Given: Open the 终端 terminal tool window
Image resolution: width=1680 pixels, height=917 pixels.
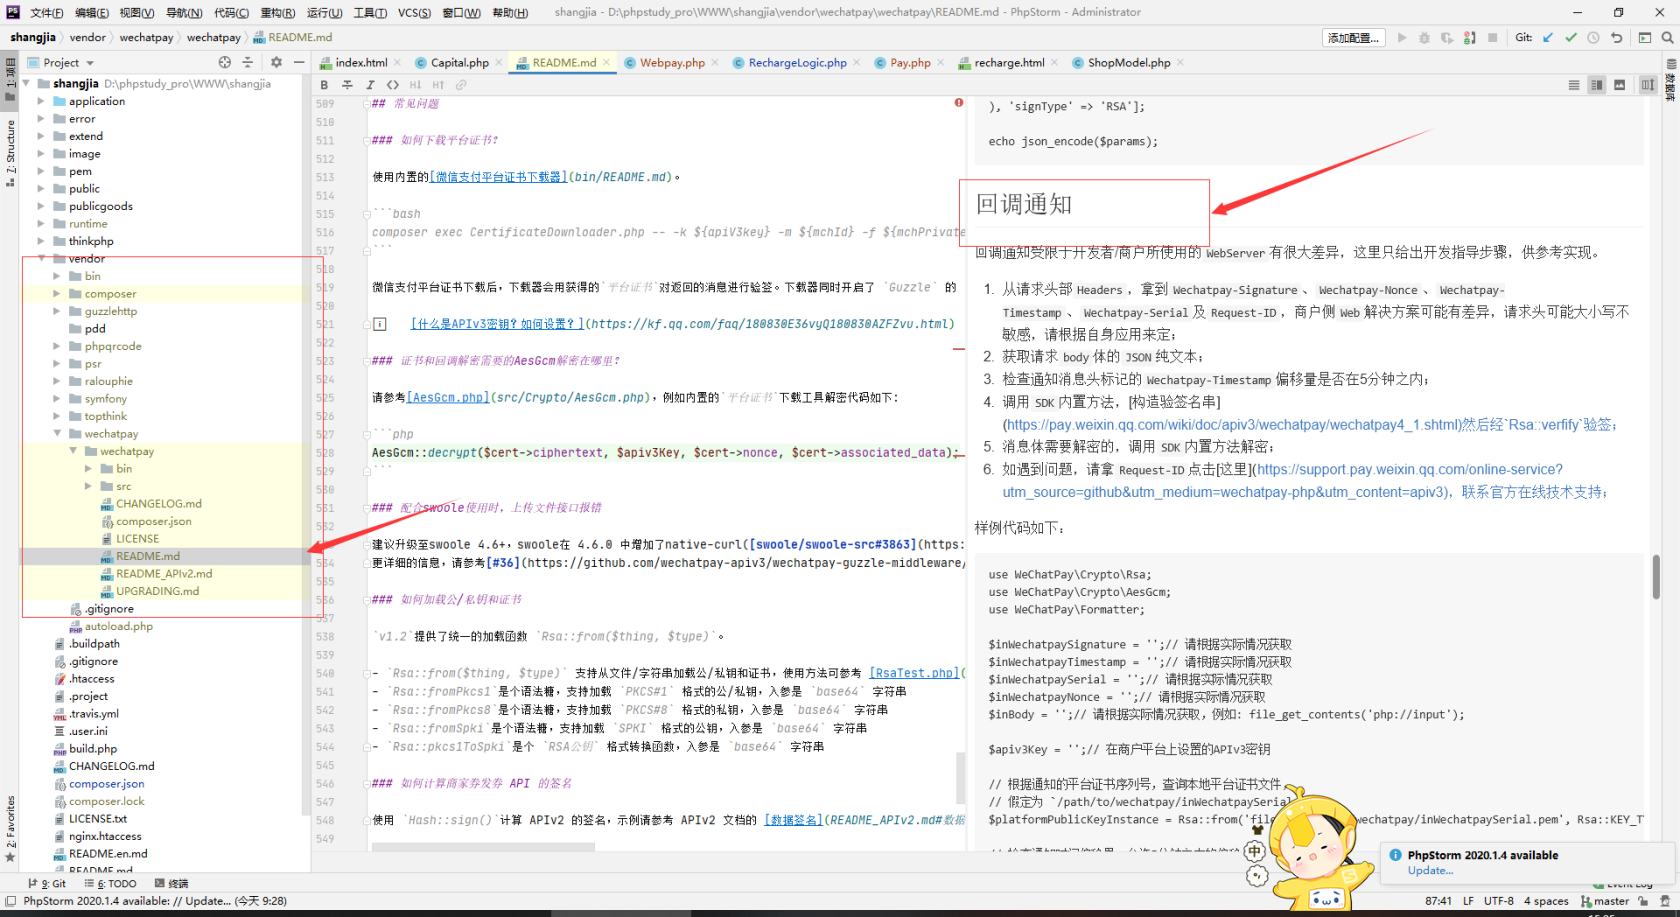Looking at the screenshot, I should [x=172, y=883].
